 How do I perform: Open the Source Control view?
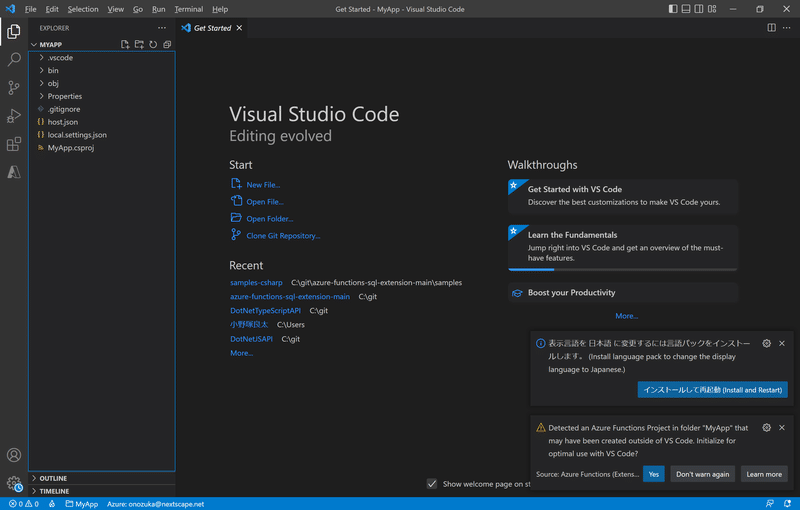[x=14, y=88]
